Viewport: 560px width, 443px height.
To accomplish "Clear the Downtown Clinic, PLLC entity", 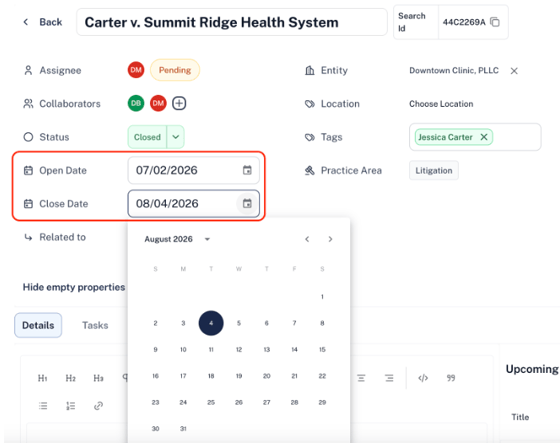I will (x=514, y=71).
